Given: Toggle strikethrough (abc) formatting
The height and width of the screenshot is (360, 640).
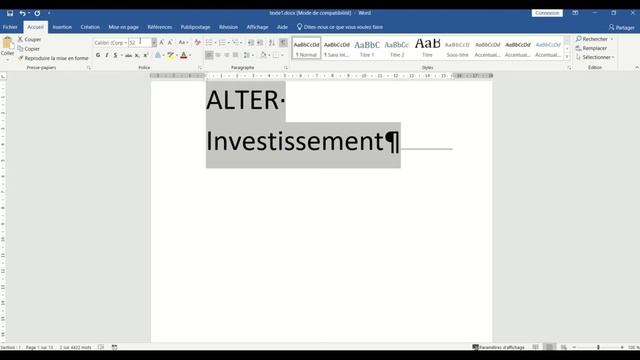Looking at the screenshot, I should [x=128, y=55].
